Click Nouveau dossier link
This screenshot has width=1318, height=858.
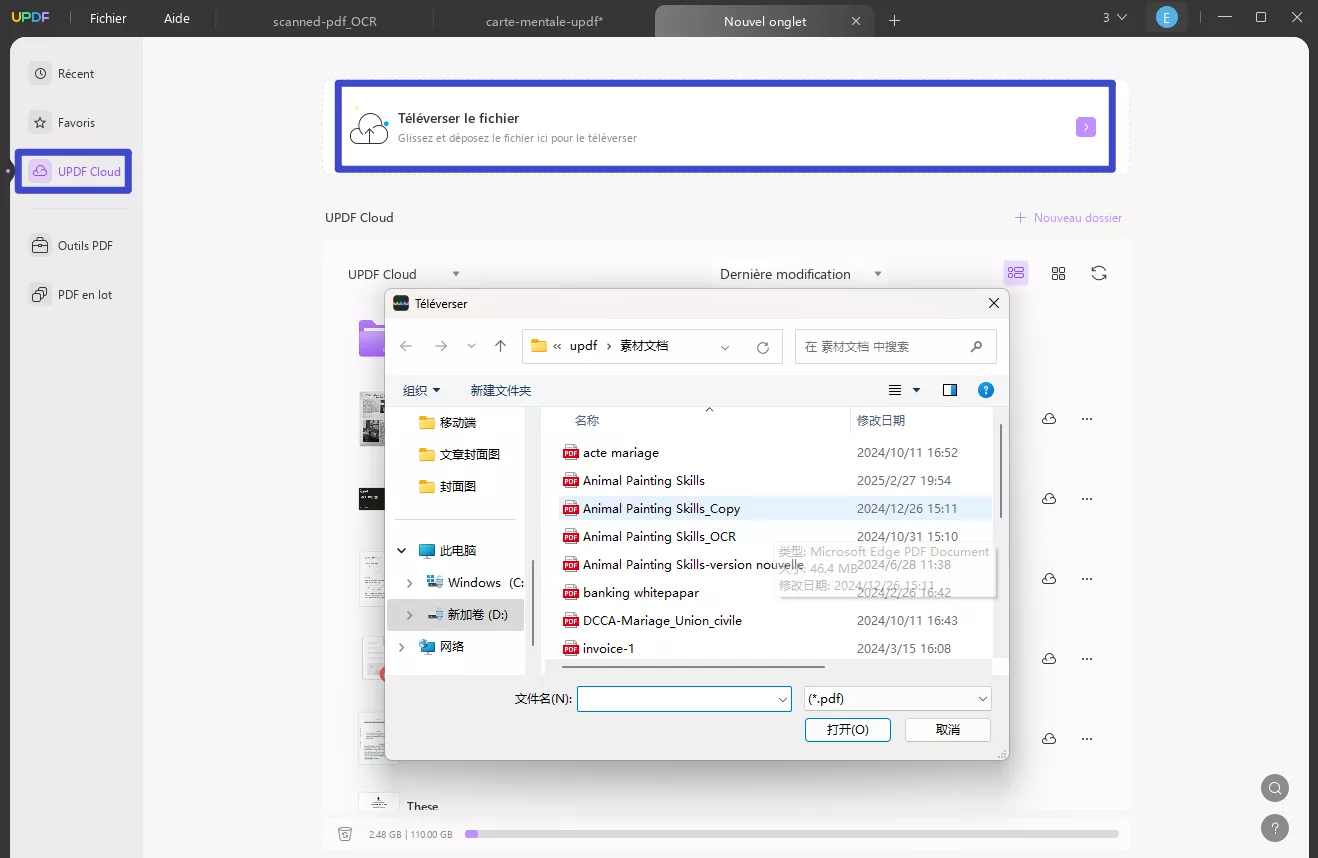(x=1068, y=217)
